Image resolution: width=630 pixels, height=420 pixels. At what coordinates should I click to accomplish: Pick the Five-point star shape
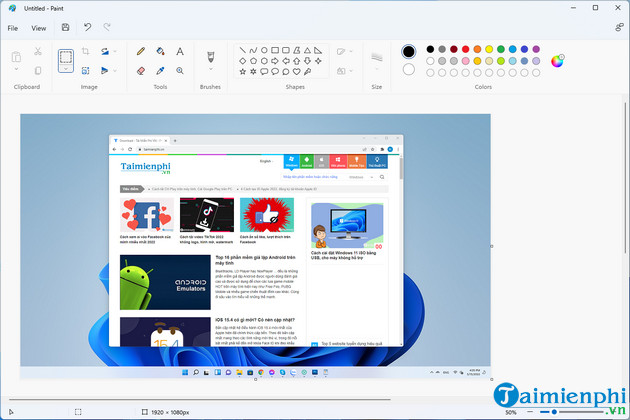coord(243,72)
